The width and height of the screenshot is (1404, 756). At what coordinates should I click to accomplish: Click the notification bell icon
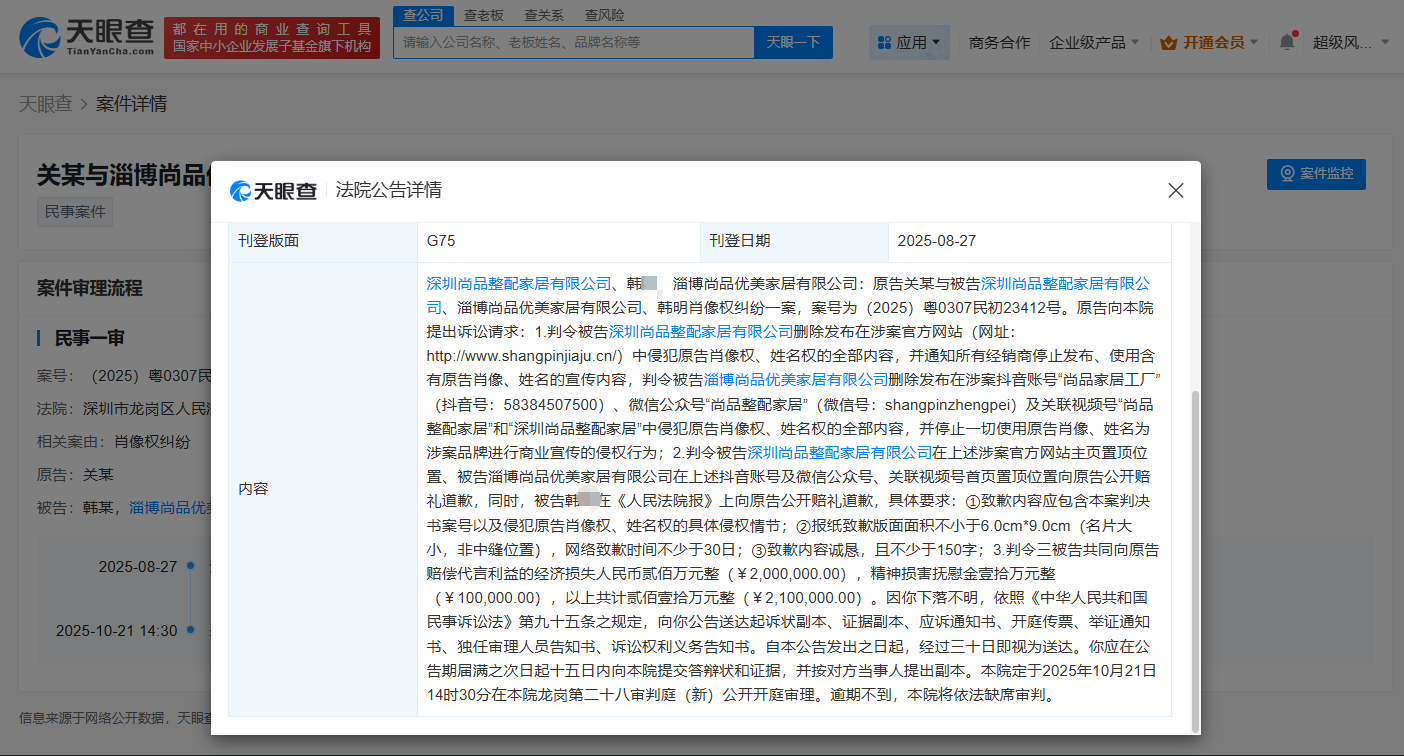point(1287,42)
